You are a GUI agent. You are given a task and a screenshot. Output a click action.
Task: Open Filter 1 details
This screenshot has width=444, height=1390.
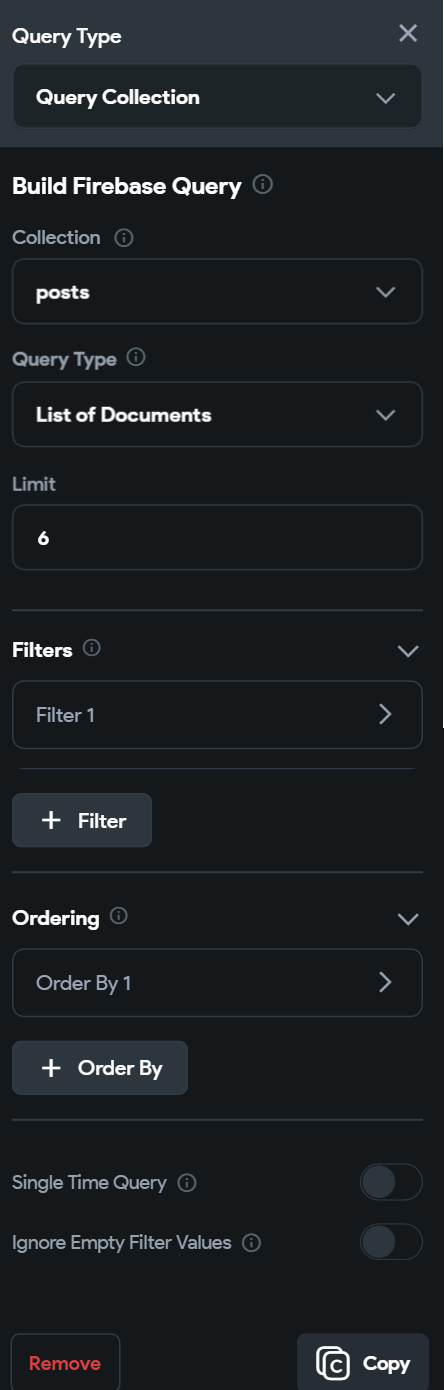(x=217, y=714)
